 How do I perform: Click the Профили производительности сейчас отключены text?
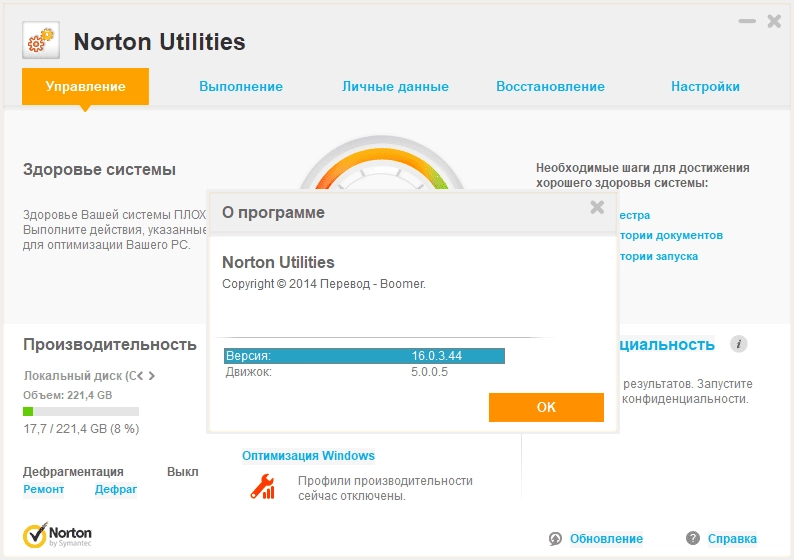(x=385, y=488)
